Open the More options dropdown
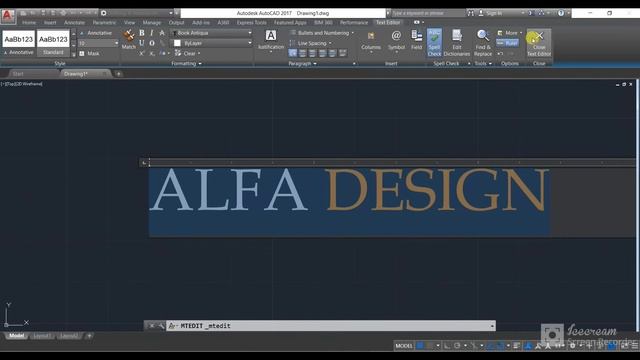This screenshot has width=640, height=360. click(509, 33)
